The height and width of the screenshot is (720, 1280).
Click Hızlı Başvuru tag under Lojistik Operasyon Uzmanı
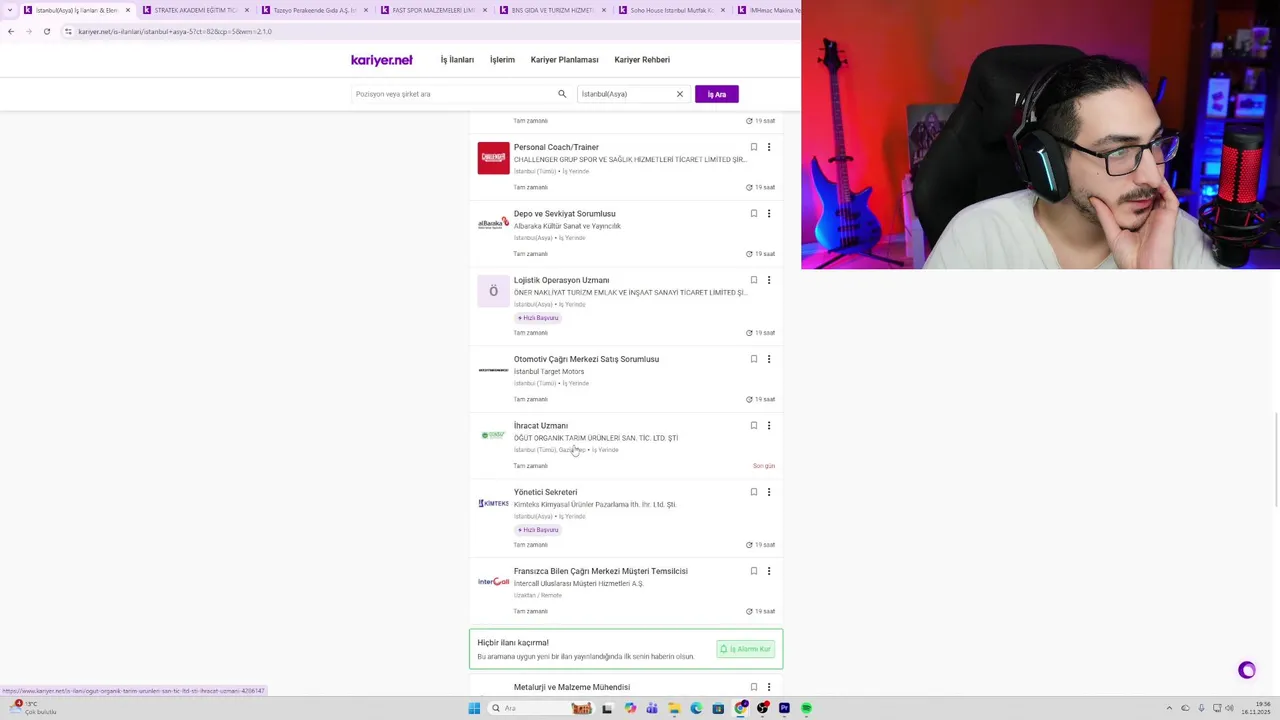click(x=538, y=318)
